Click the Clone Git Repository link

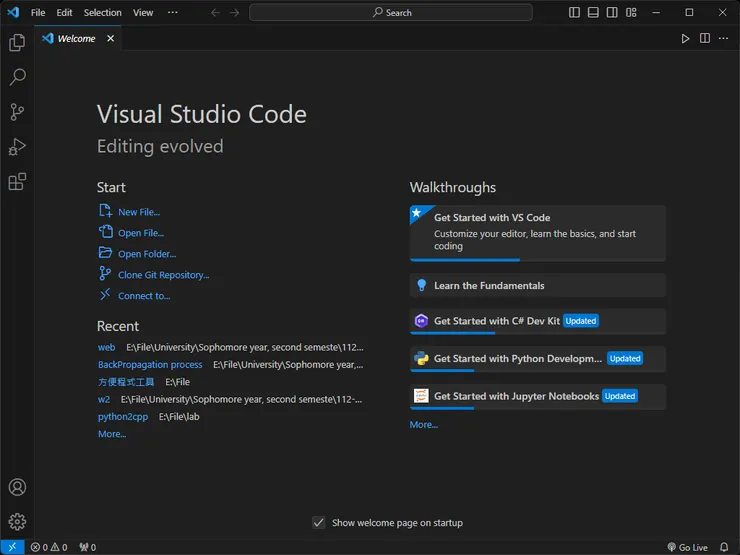[x=163, y=275]
